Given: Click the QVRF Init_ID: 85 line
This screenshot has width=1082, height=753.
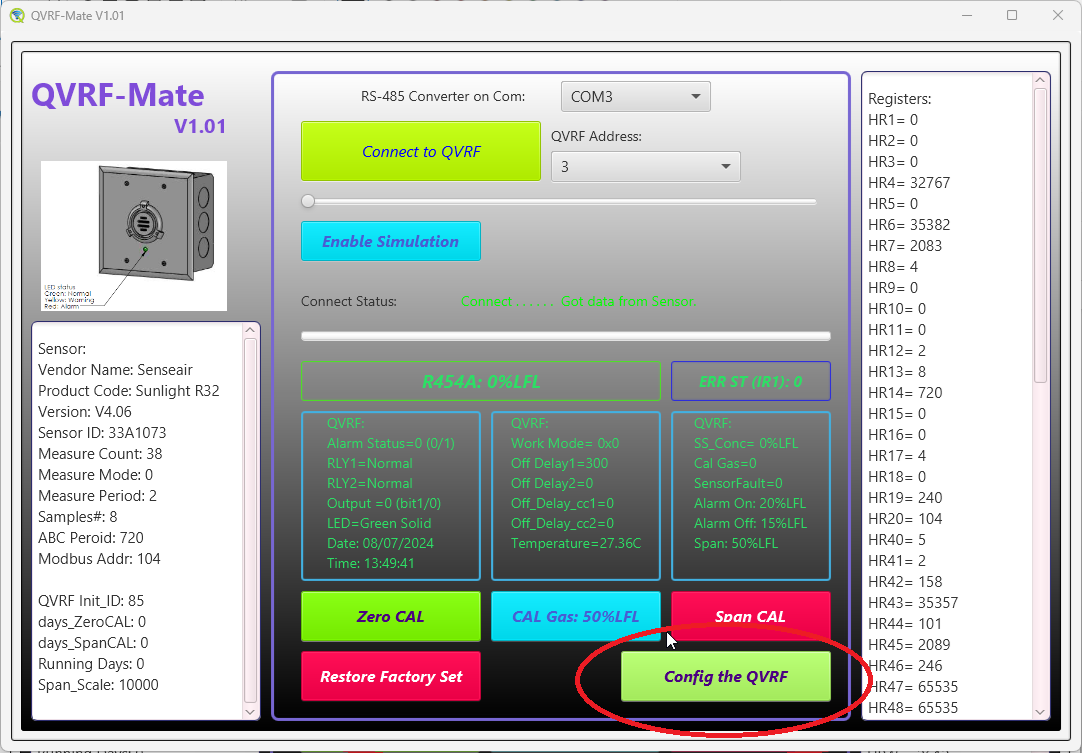Looking at the screenshot, I should pyautogui.click(x=91, y=600).
